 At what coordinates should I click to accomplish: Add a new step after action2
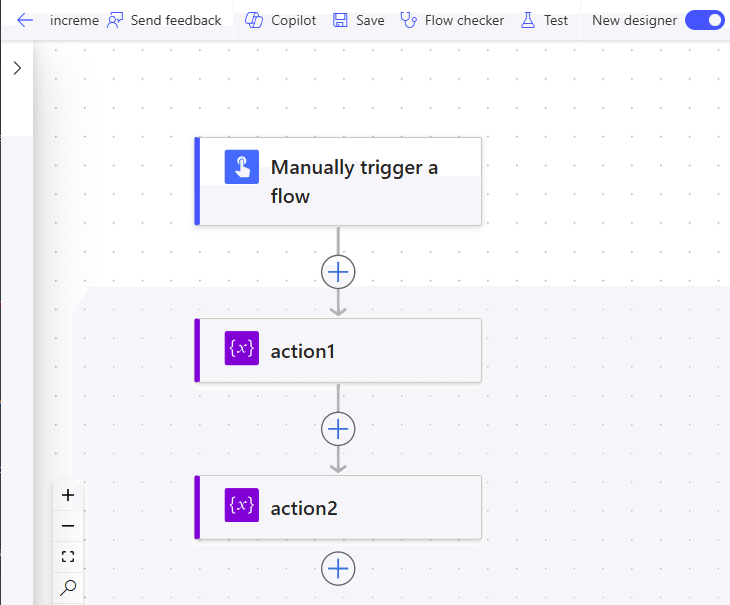338,568
